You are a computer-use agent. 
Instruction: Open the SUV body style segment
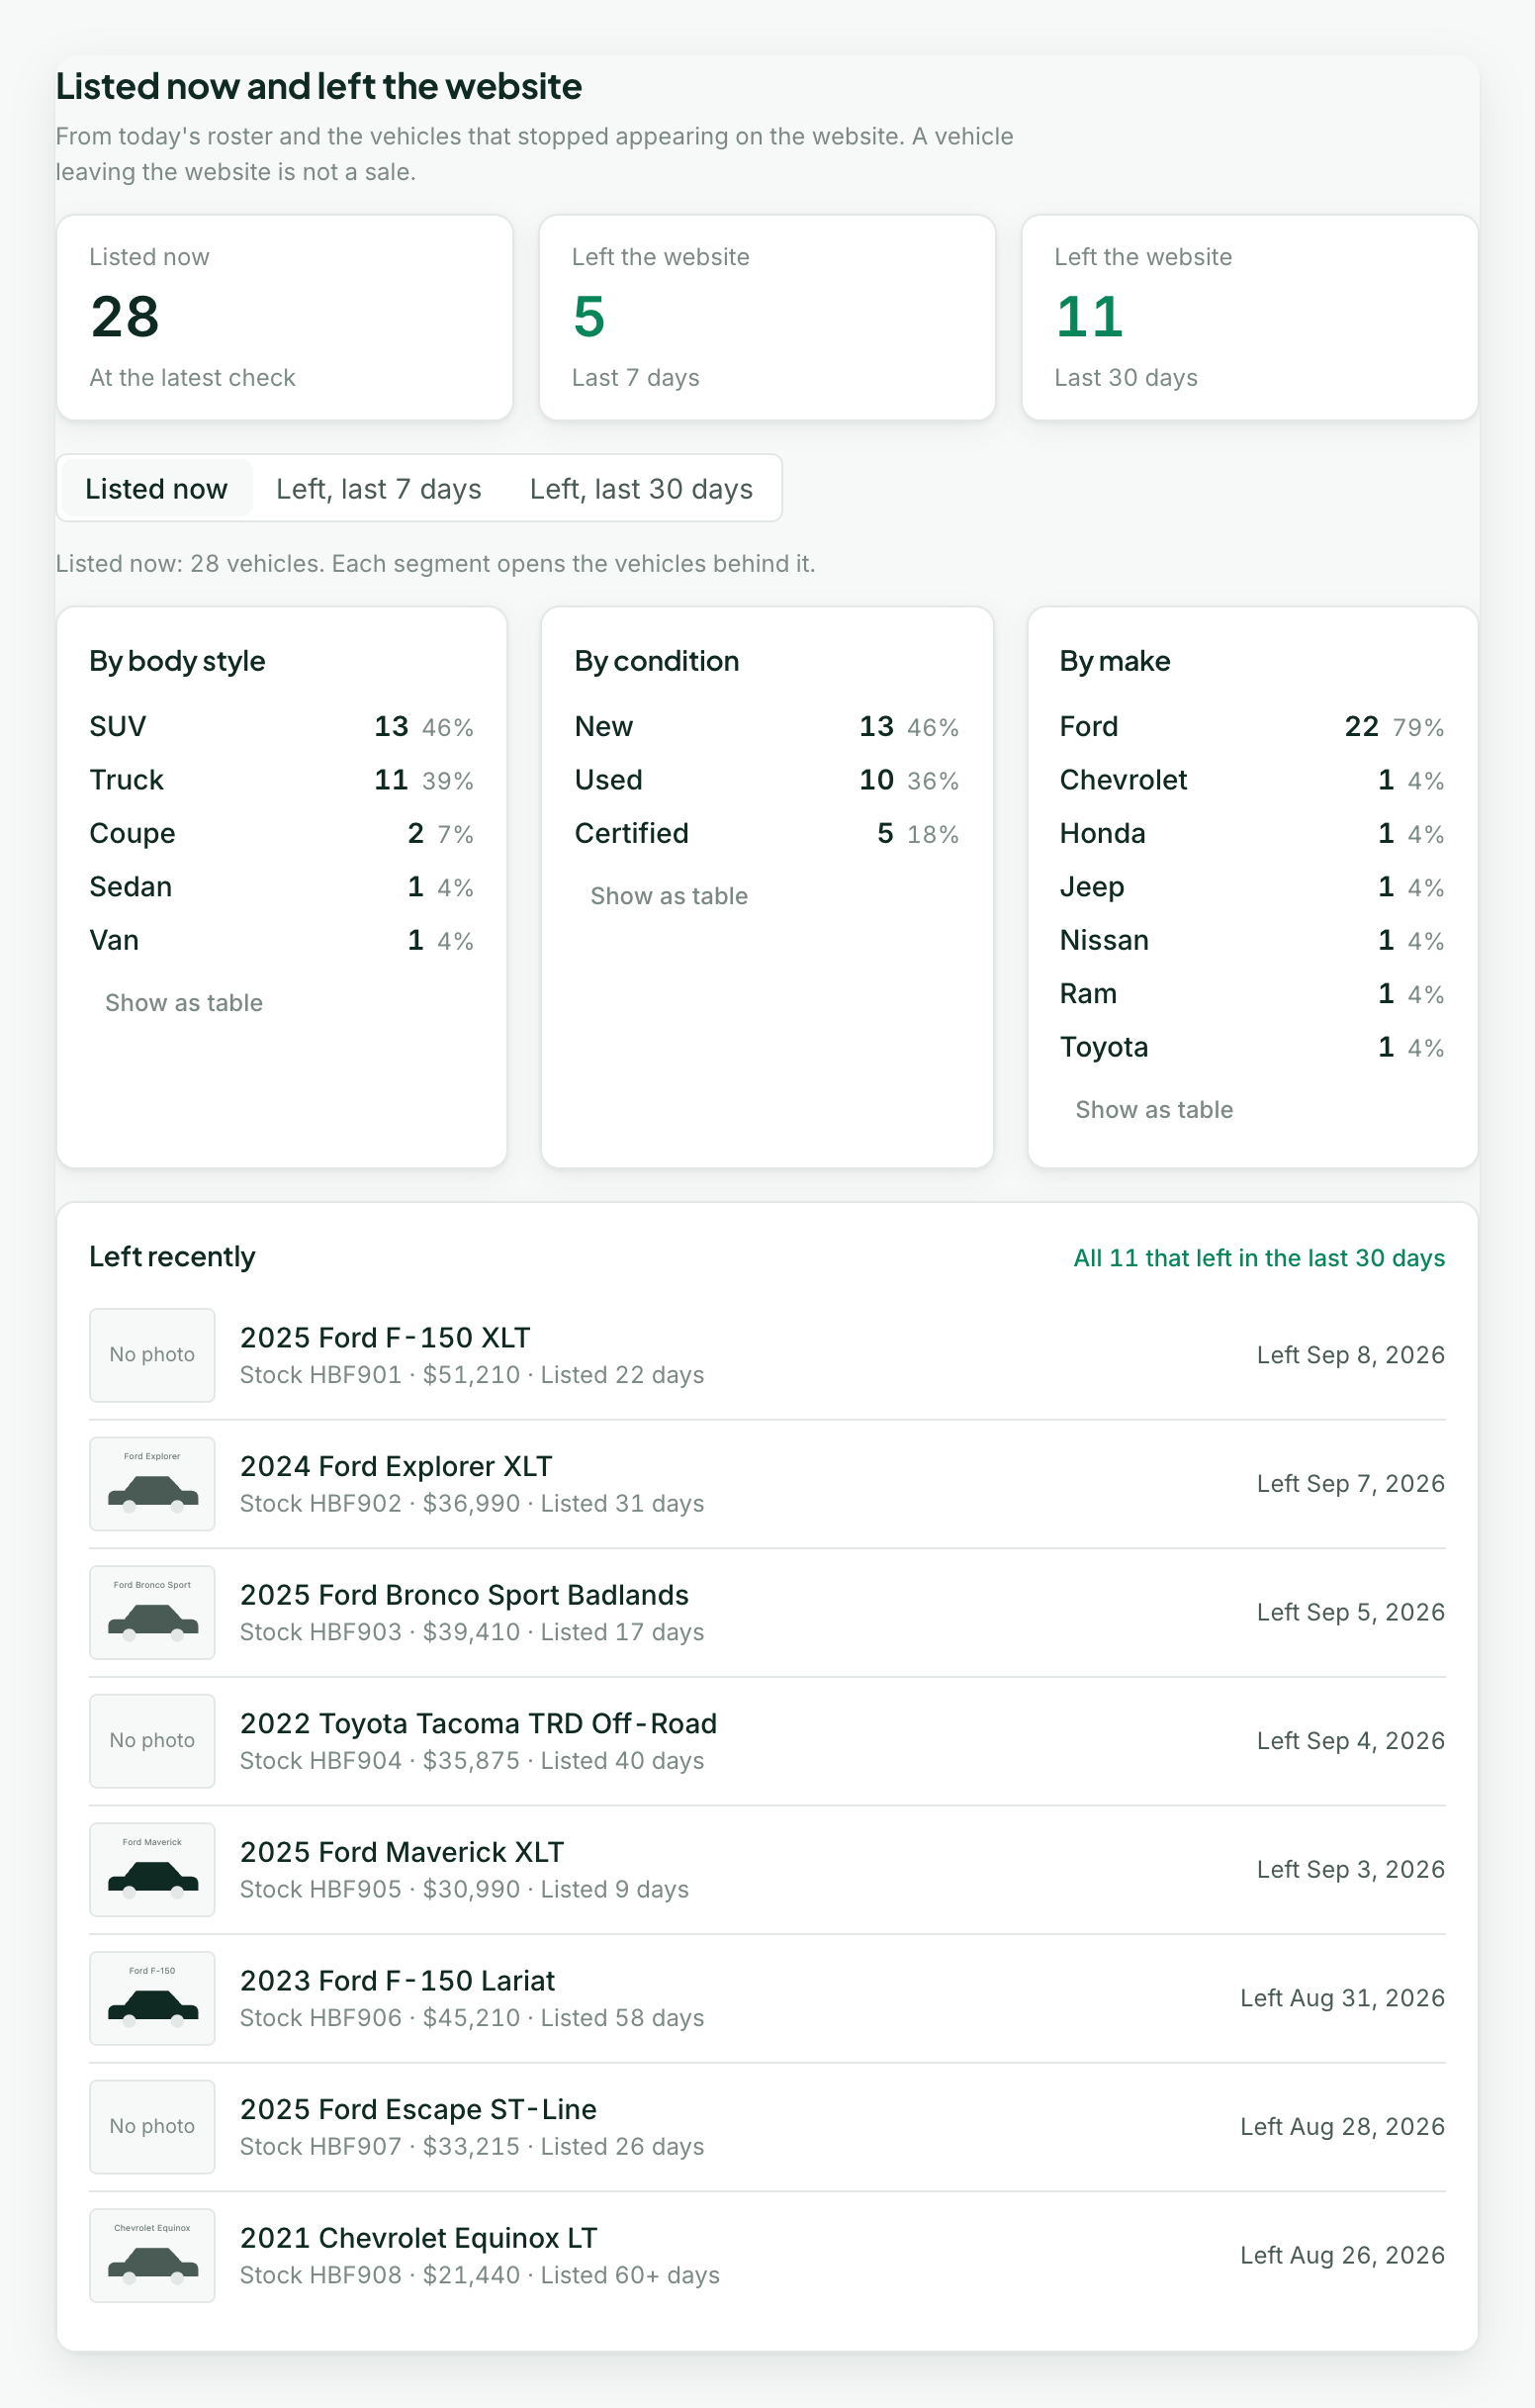coord(282,727)
